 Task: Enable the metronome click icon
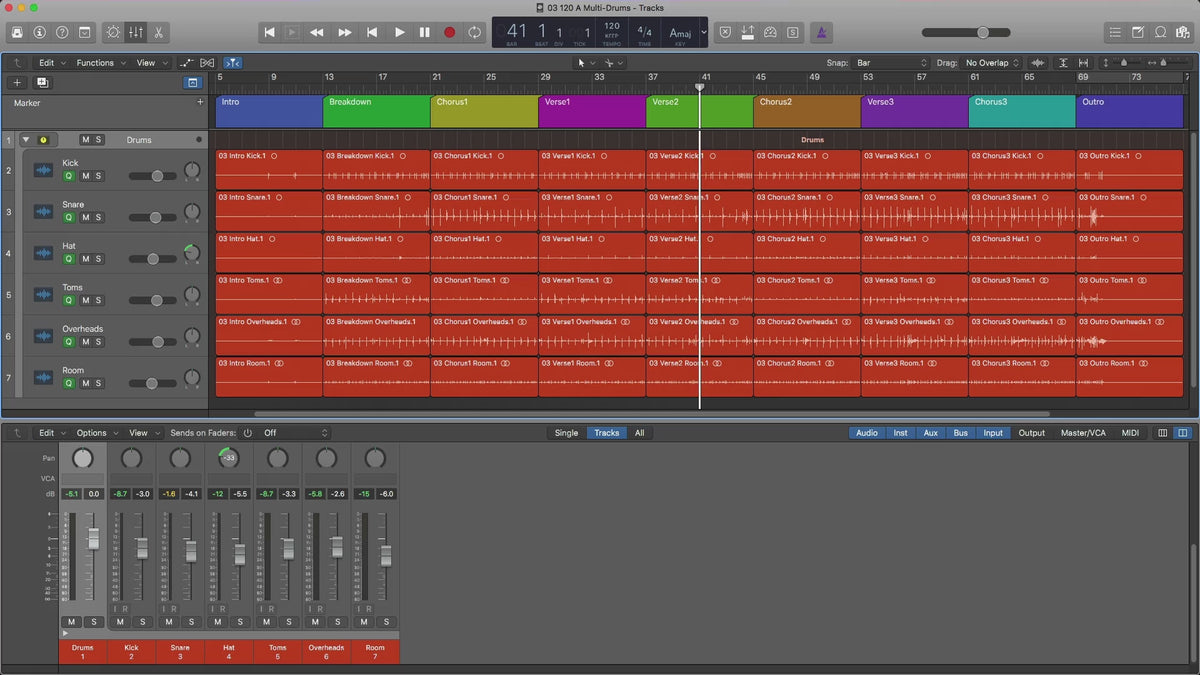pyautogui.click(x=820, y=32)
